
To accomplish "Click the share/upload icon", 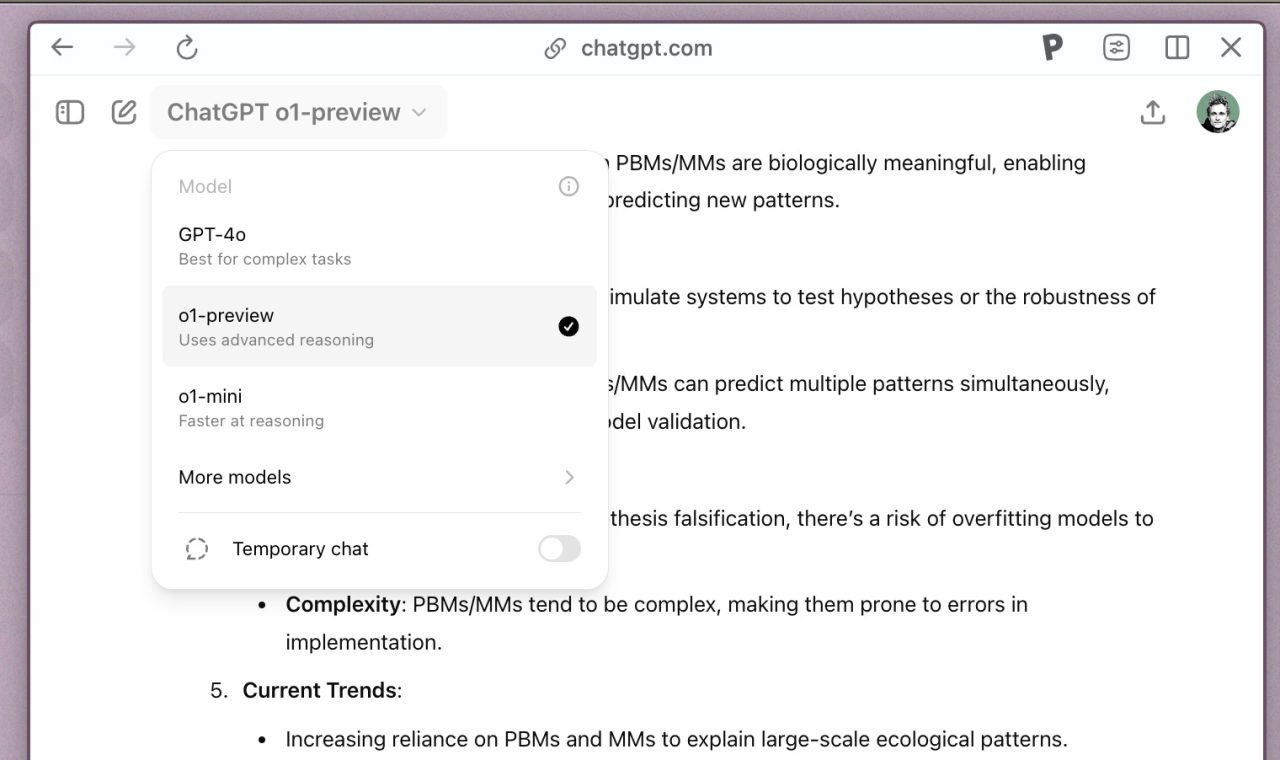I will pos(1153,112).
